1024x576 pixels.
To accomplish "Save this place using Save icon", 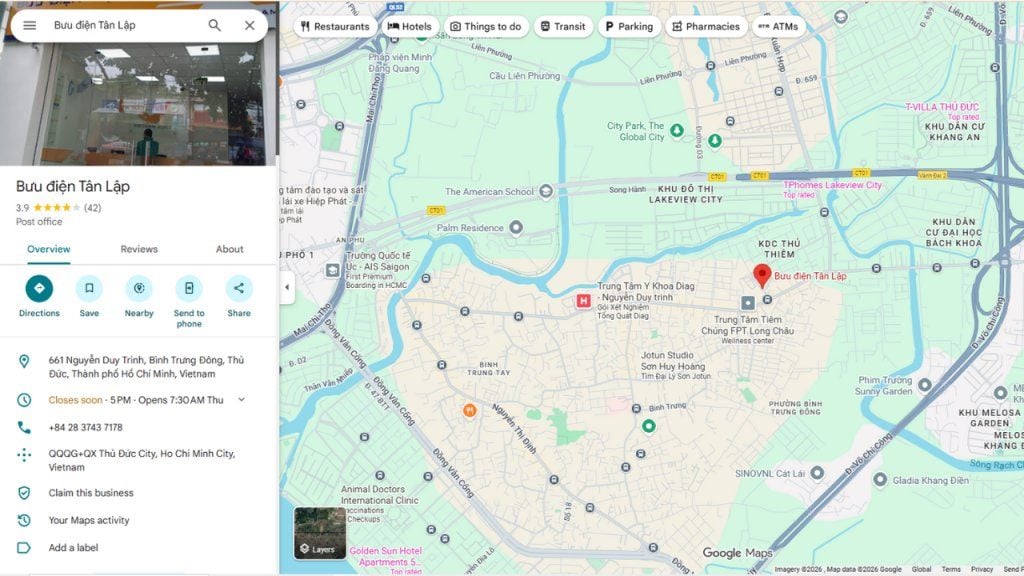I will tap(89, 289).
